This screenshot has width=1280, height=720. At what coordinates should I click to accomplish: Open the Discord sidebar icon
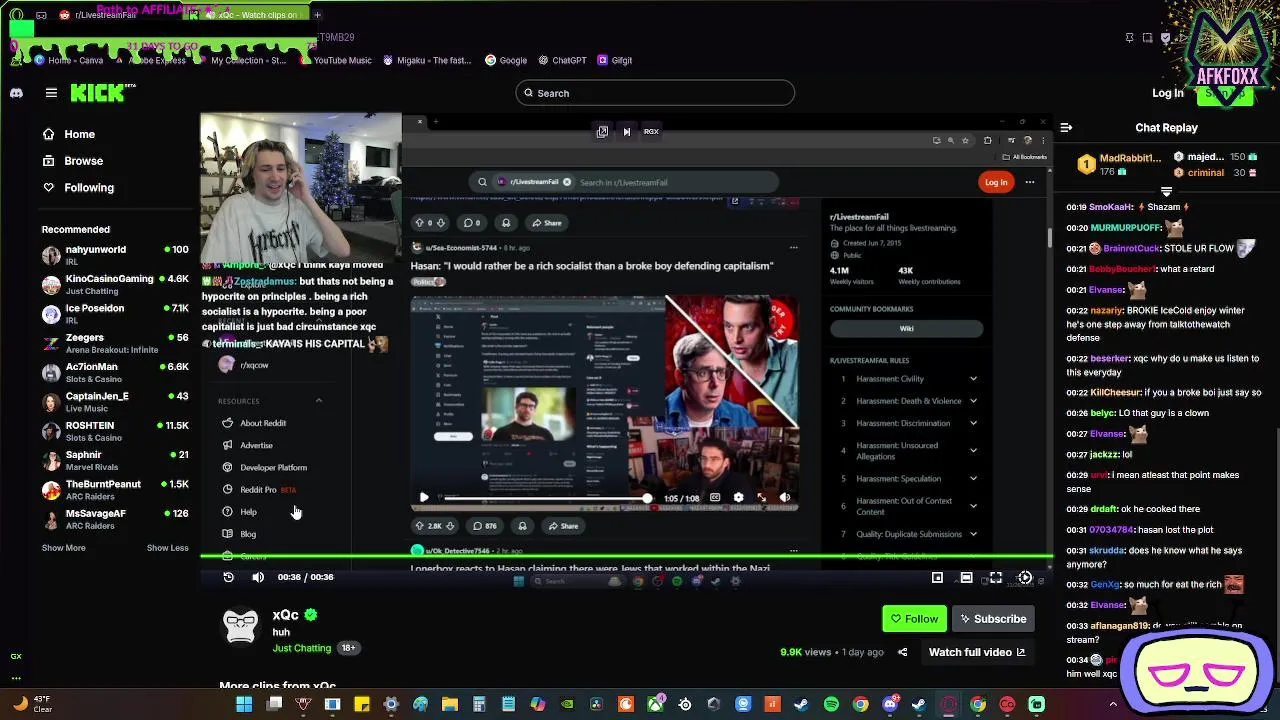pyautogui.click(x=16, y=93)
